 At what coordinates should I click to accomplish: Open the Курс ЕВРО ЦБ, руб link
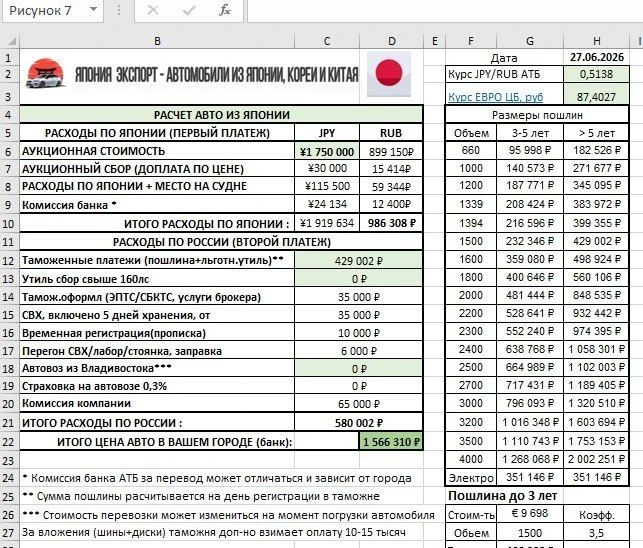pyautogui.click(x=495, y=97)
